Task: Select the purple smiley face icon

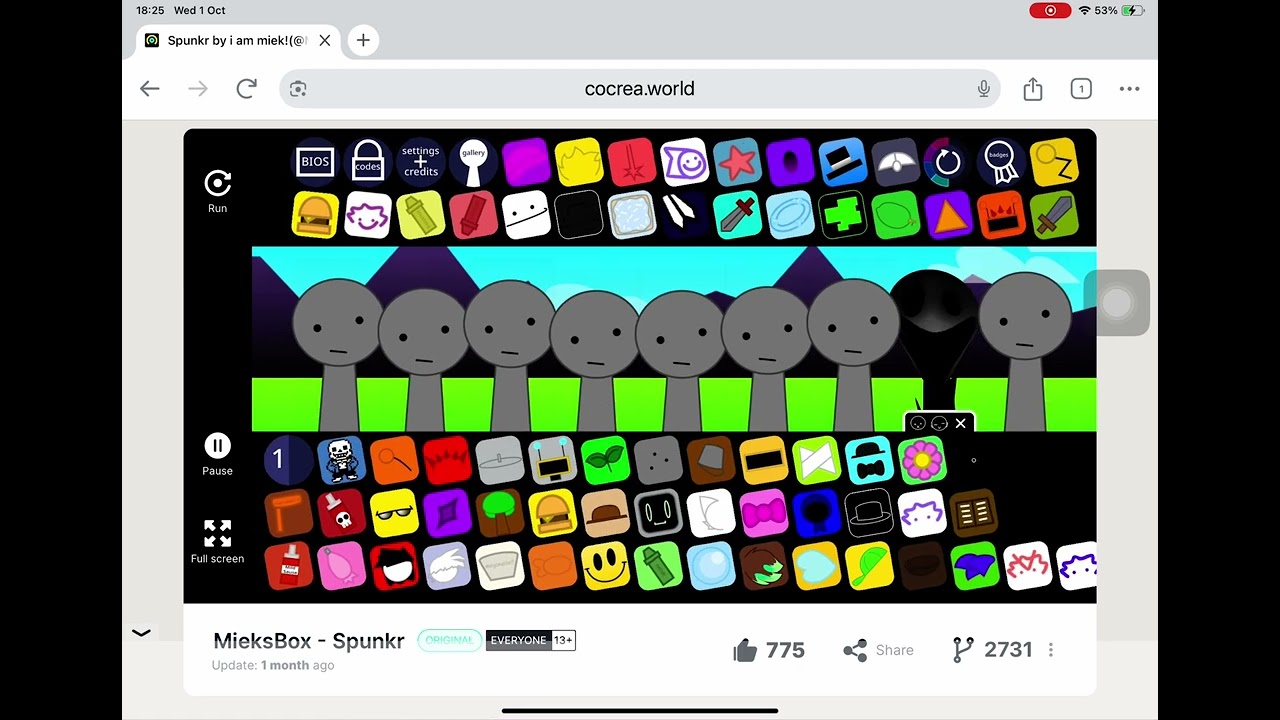Action: (x=685, y=162)
